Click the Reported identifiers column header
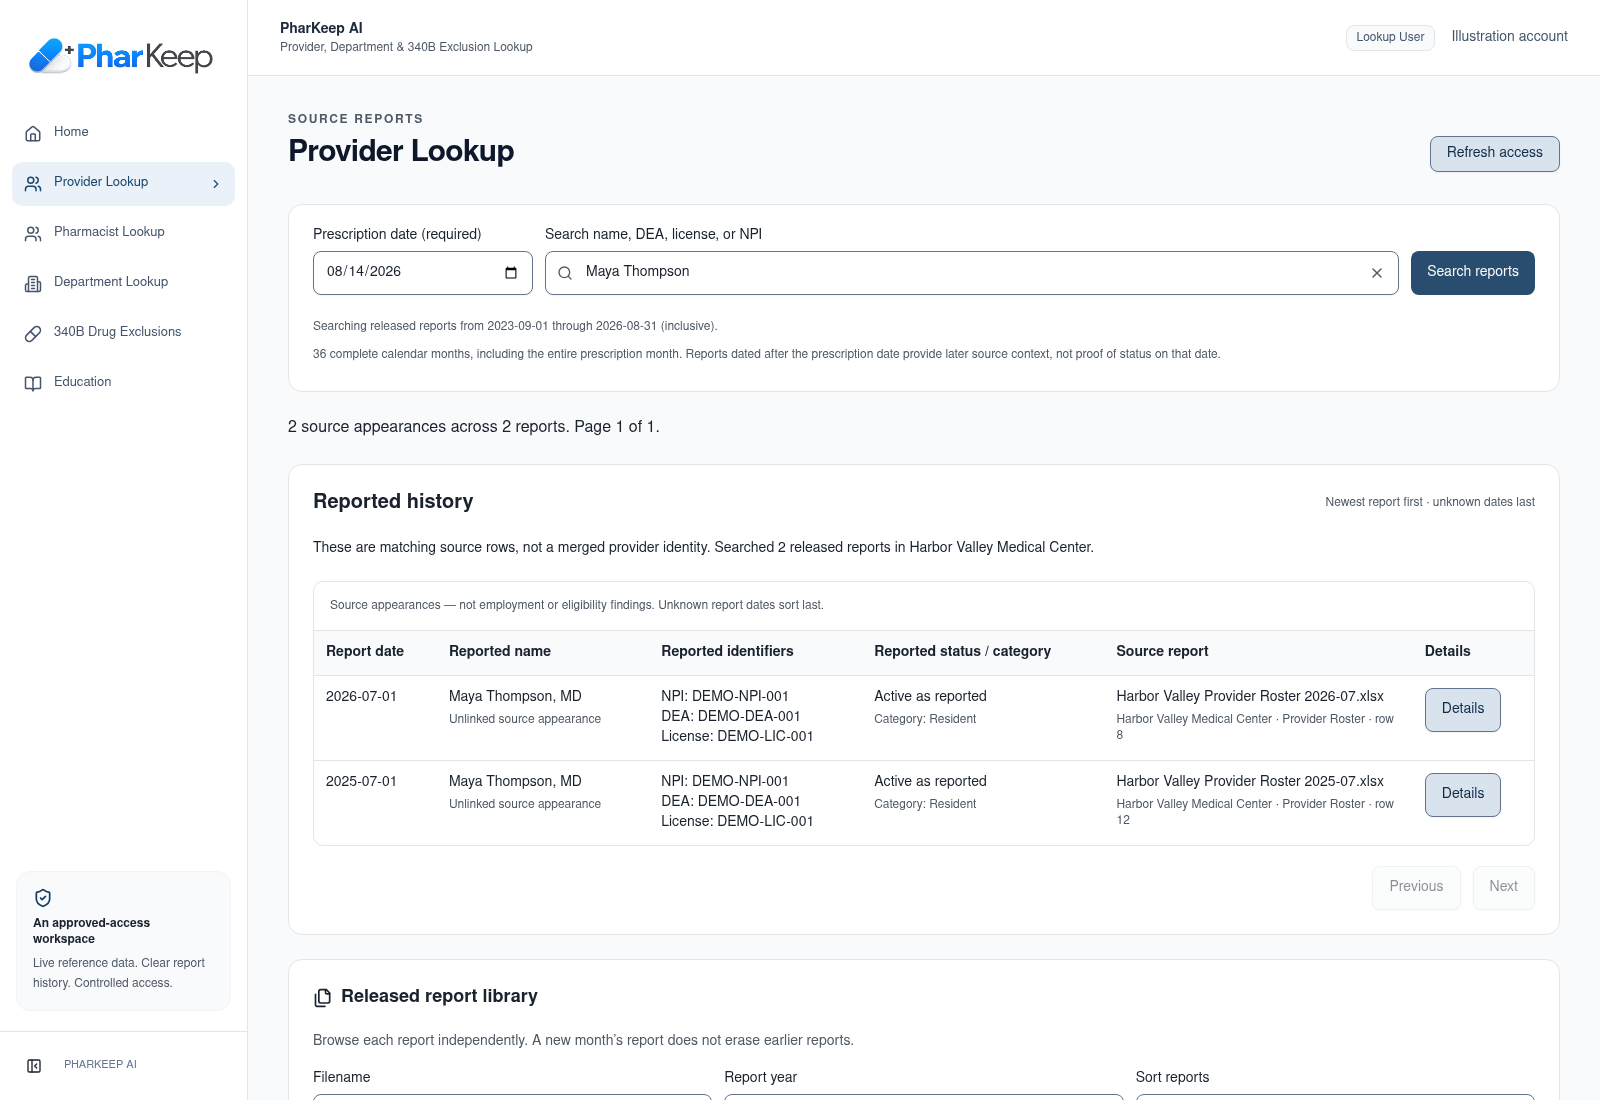This screenshot has width=1600, height=1100. click(x=727, y=651)
